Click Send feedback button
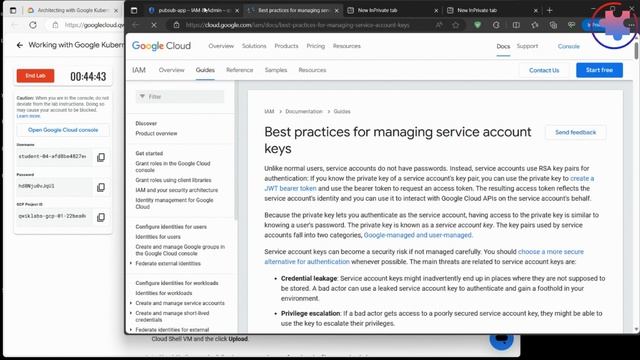Screen dimensions: 640x360 coord(575,132)
